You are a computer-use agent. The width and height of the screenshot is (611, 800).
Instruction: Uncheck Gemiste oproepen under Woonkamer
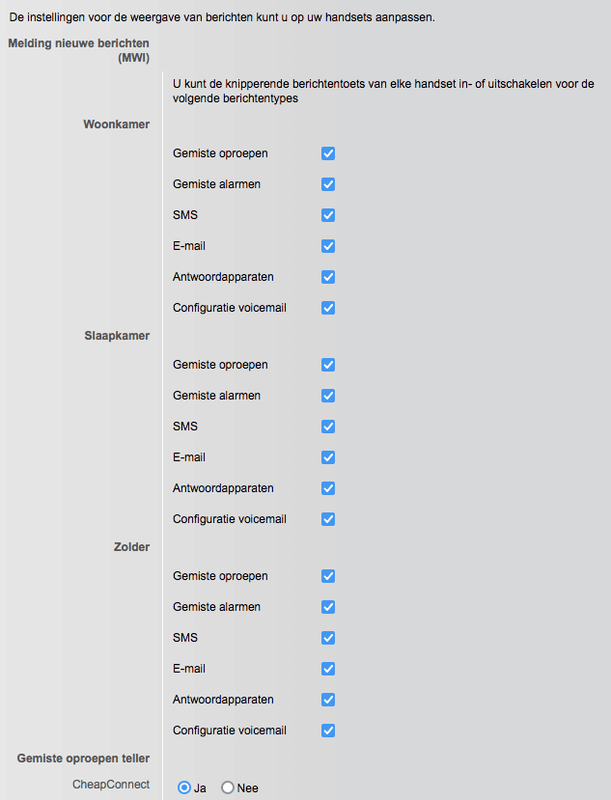click(328, 153)
